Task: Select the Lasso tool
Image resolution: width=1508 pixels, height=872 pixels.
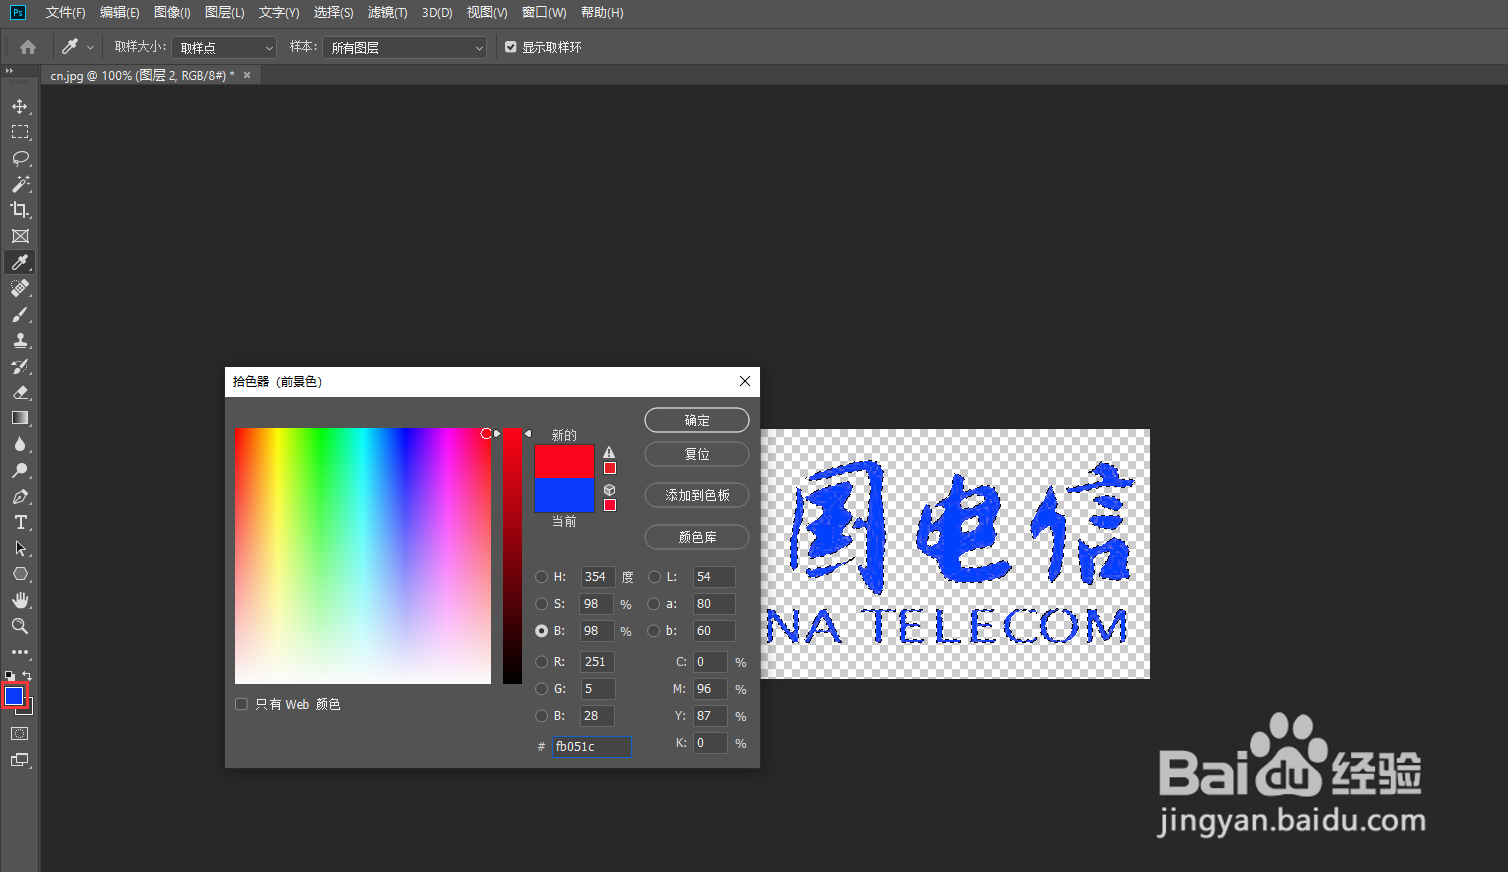Action: (20, 158)
